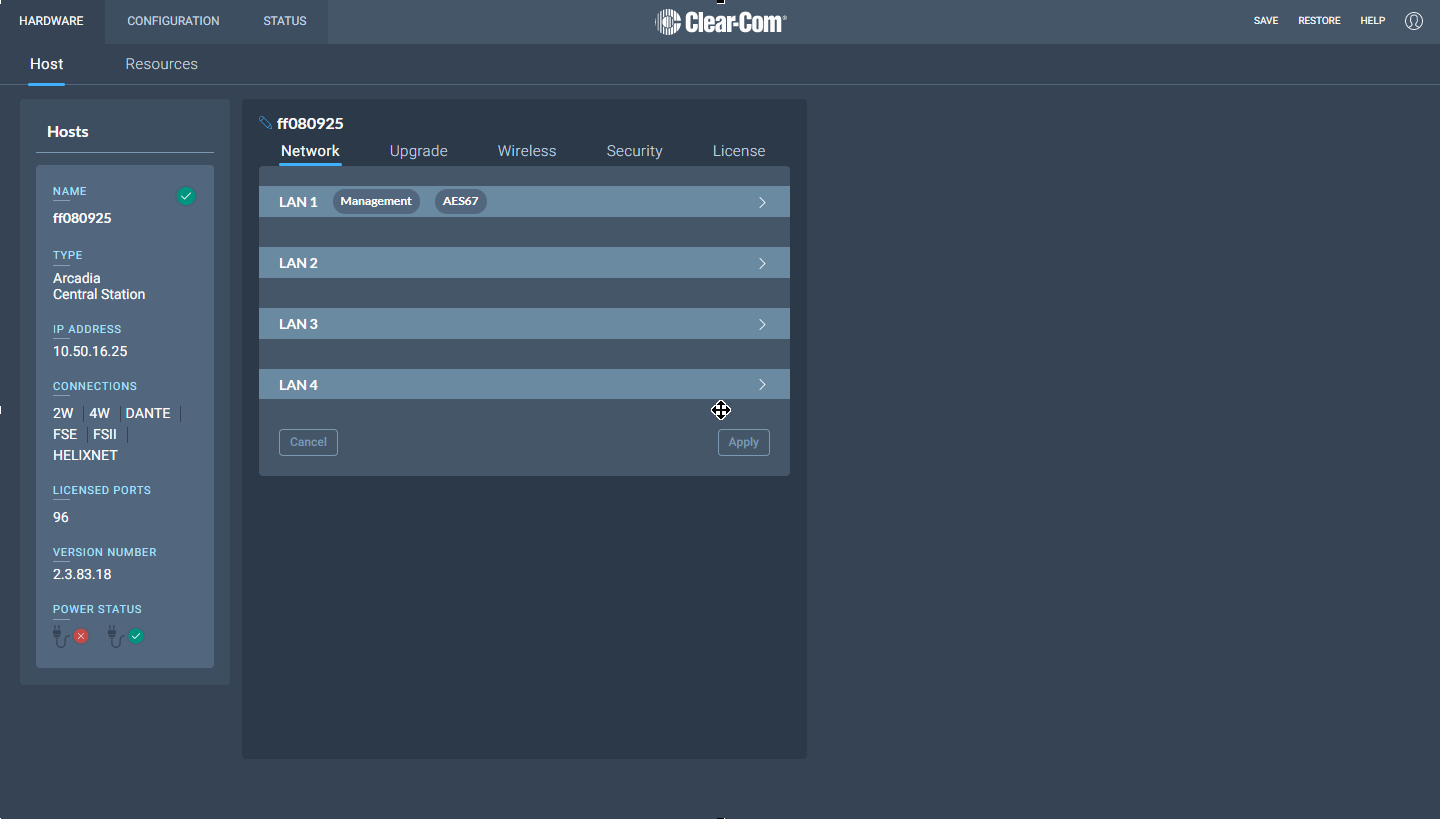Open the STATUS top menu
Image resolution: width=1440 pixels, height=819 pixels.
click(285, 21)
